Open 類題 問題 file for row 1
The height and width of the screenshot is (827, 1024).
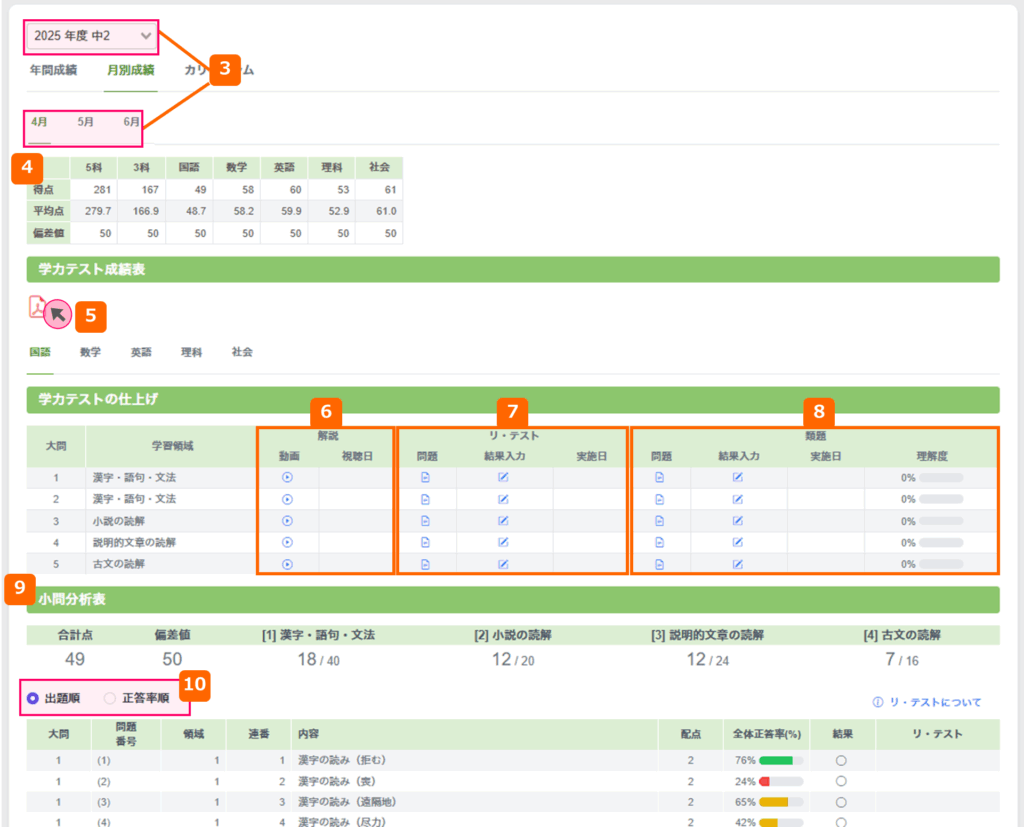[x=659, y=477]
